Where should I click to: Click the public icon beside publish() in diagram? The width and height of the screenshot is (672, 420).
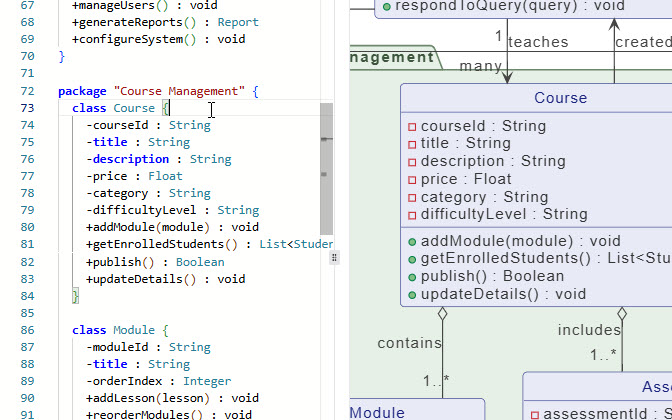[x=412, y=277]
